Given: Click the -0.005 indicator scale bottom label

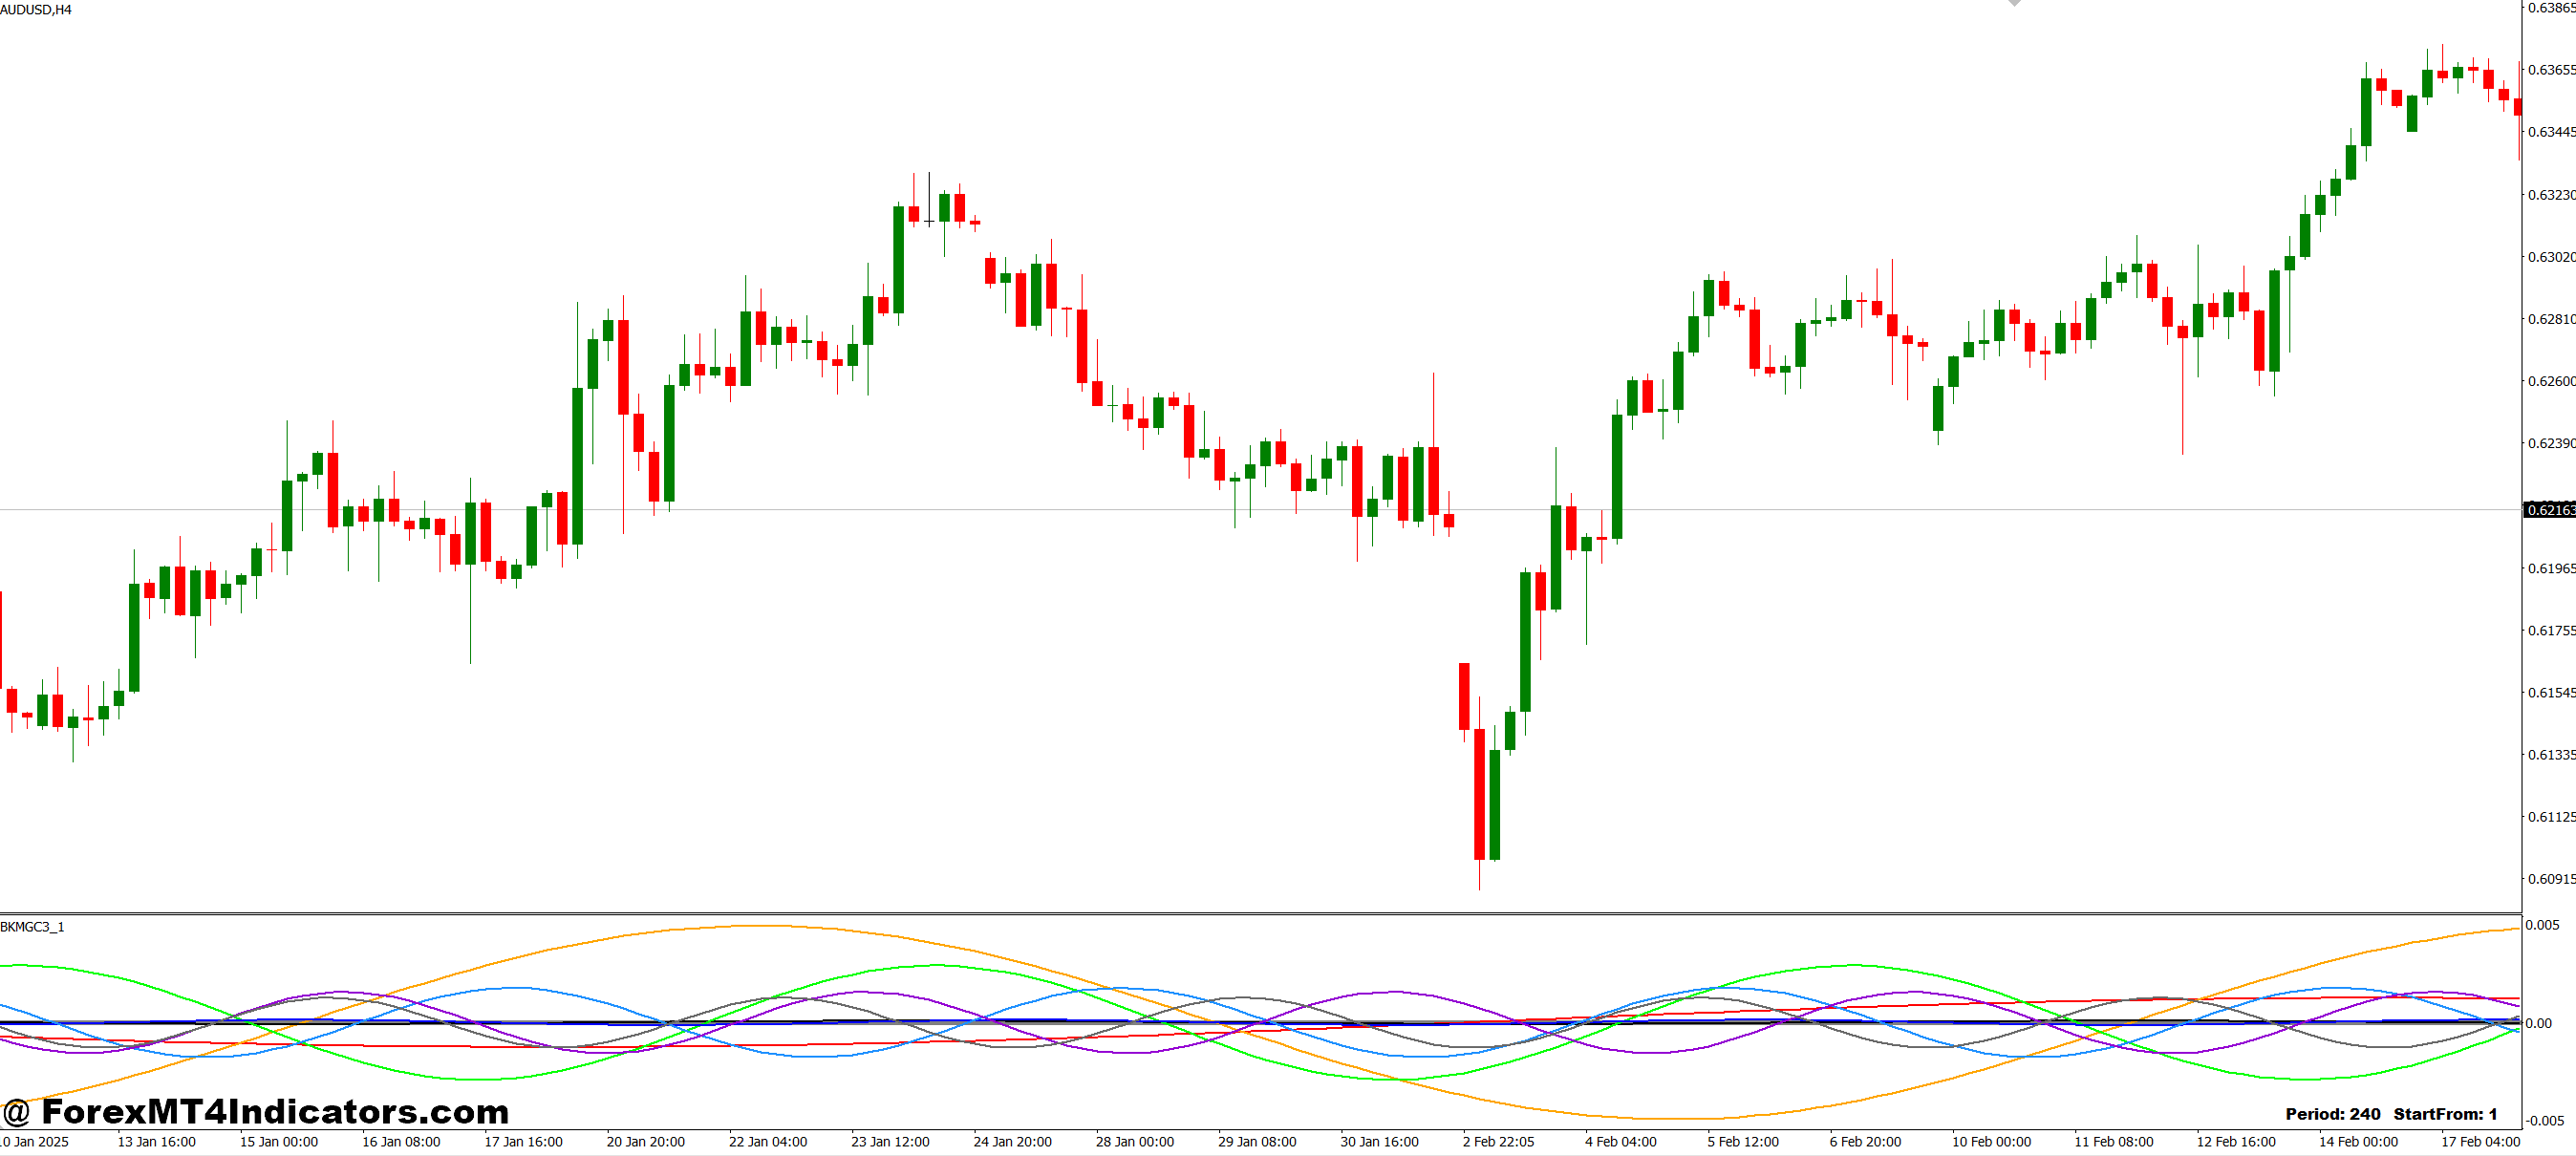Looking at the screenshot, I should (x=2544, y=1121).
